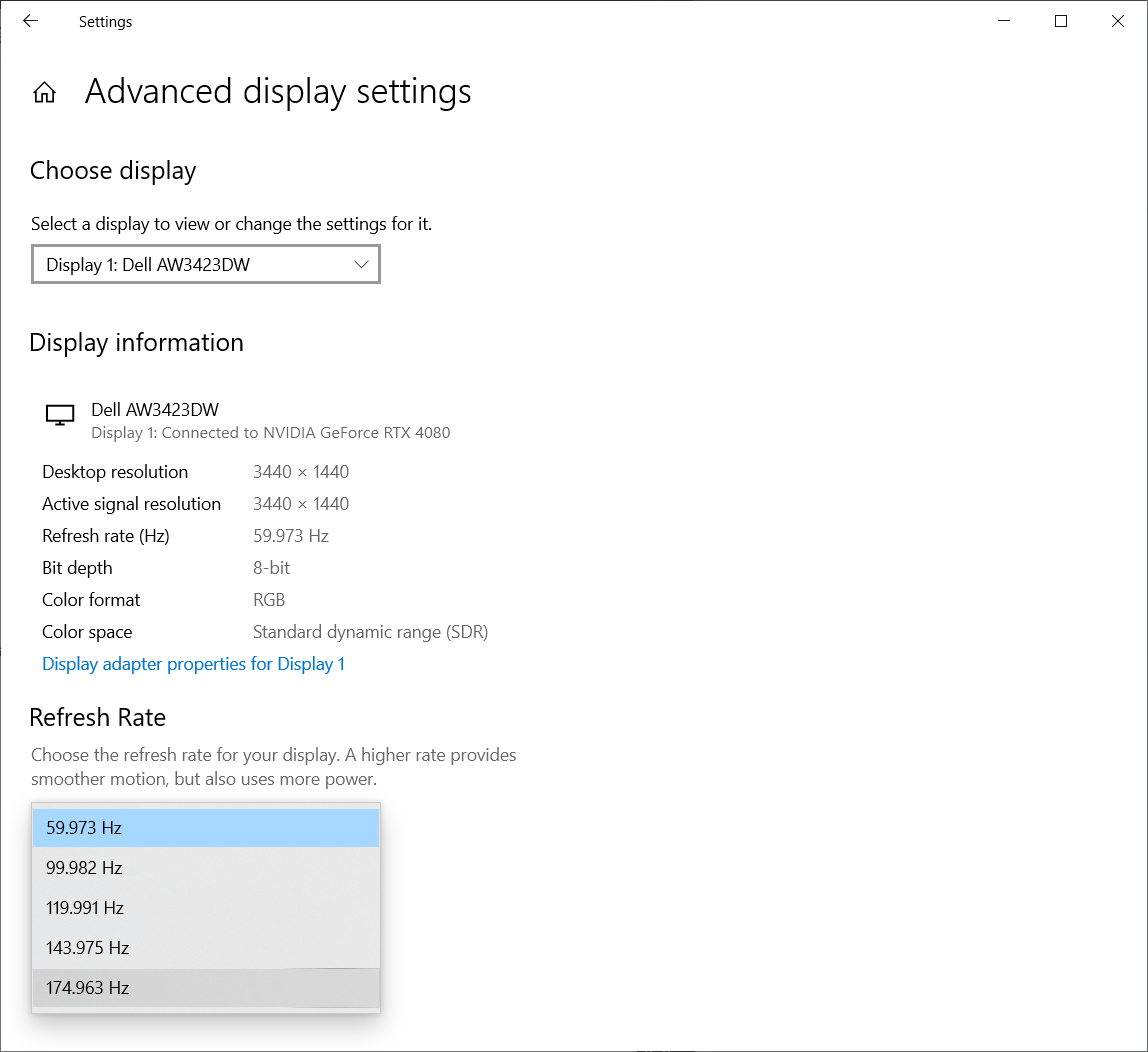The width and height of the screenshot is (1148, 1052).
Task: Set refresh rate to 143.975 Hz
Action: 206,947
